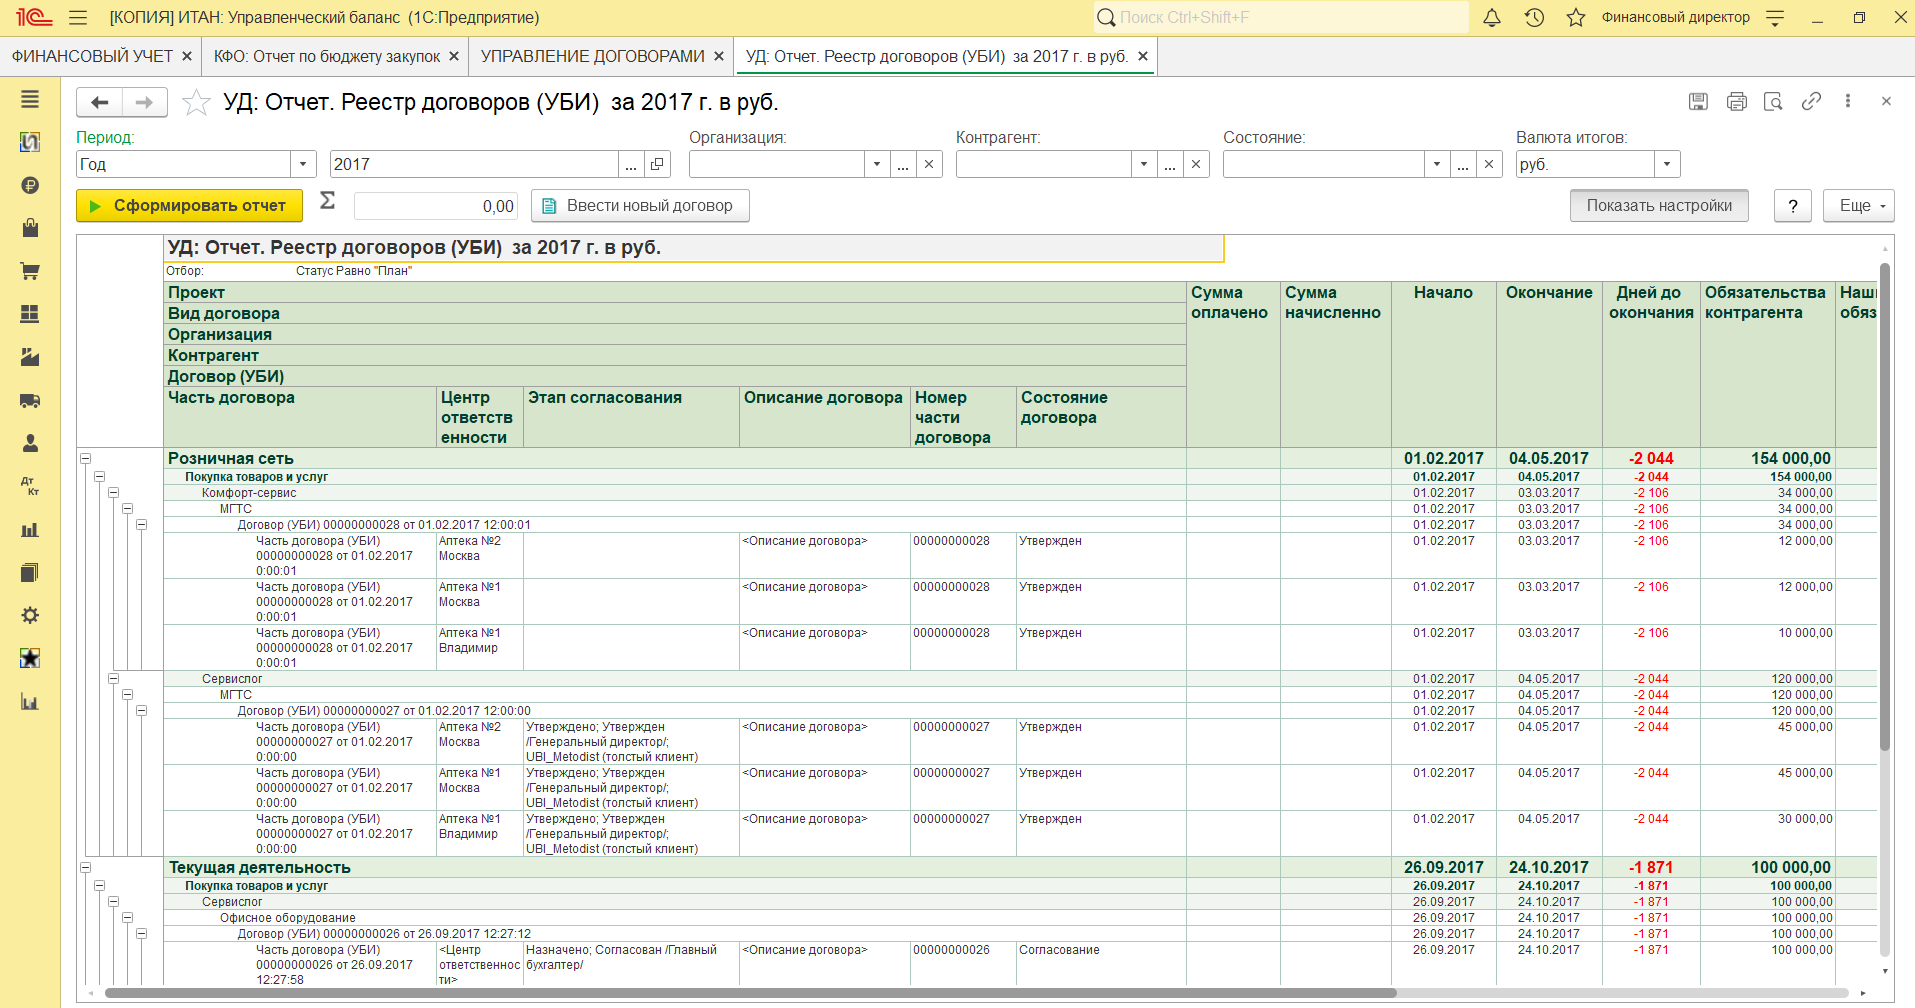Screen dimensions: 1915x1008
Task: Click the sum sigma icon
Action: pyautogui.click(x=327, y=202)
